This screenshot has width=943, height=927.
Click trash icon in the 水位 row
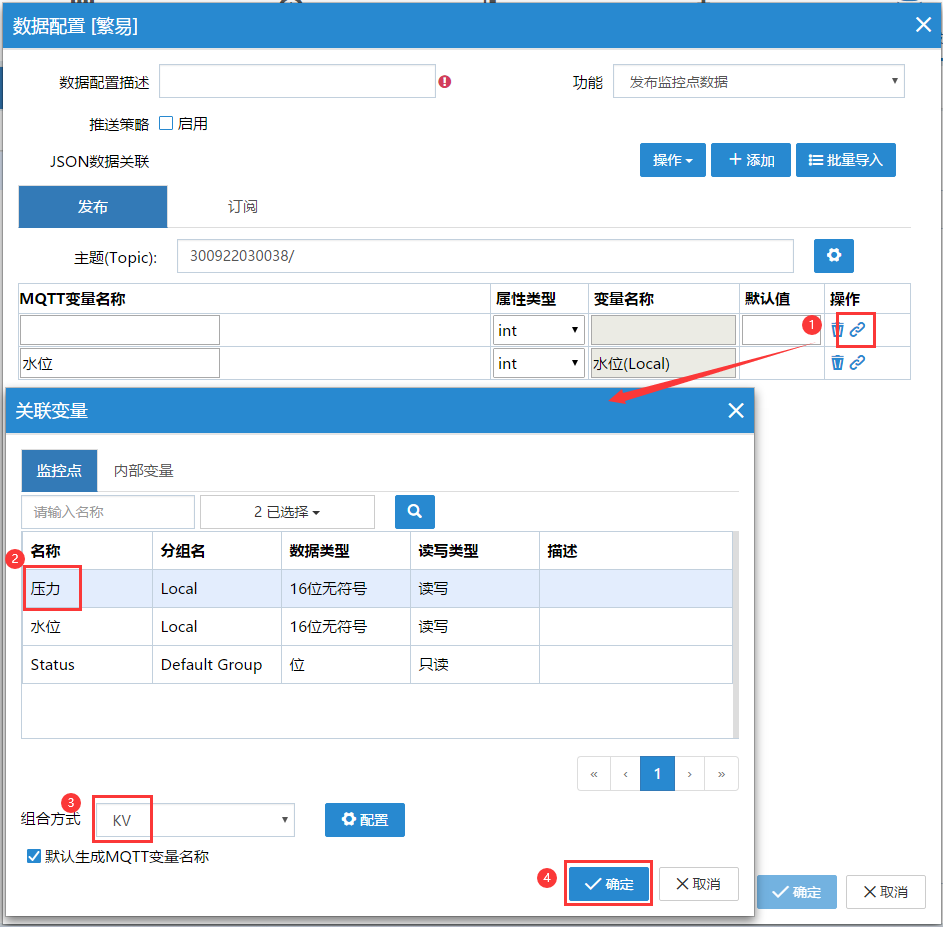click(837, 363)
